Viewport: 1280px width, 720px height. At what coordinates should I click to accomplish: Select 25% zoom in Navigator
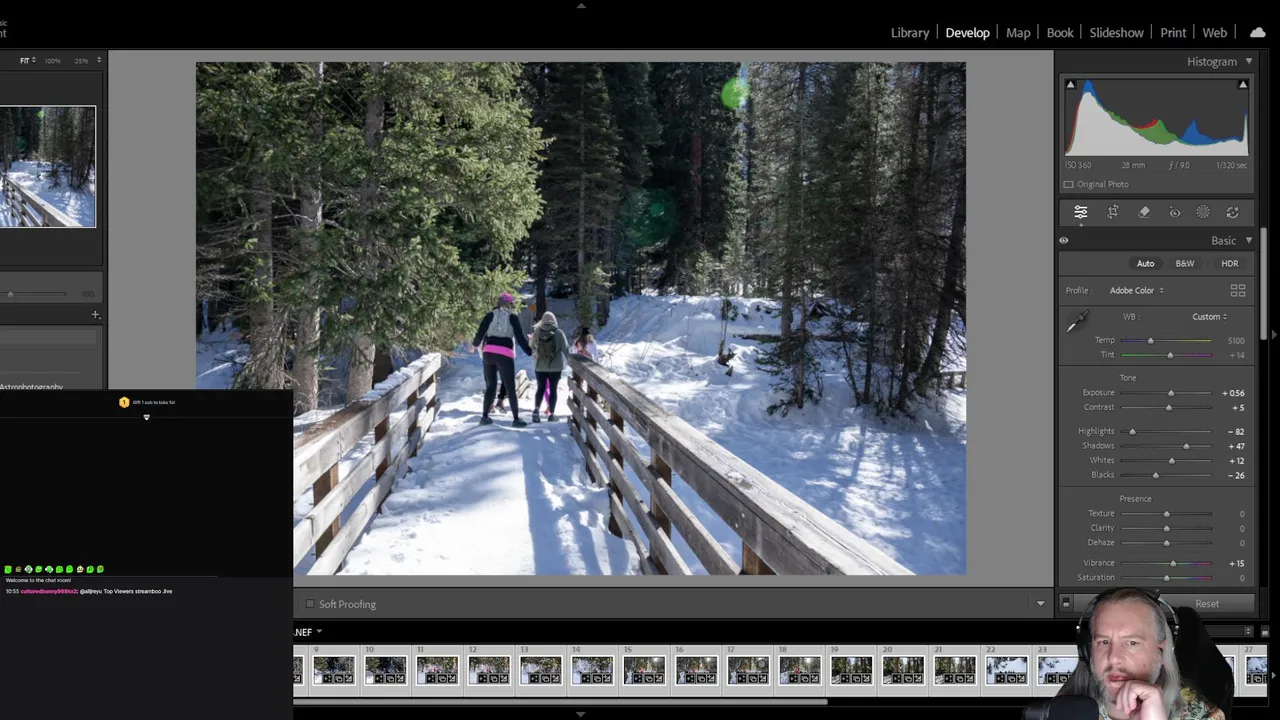click(81, 60)
